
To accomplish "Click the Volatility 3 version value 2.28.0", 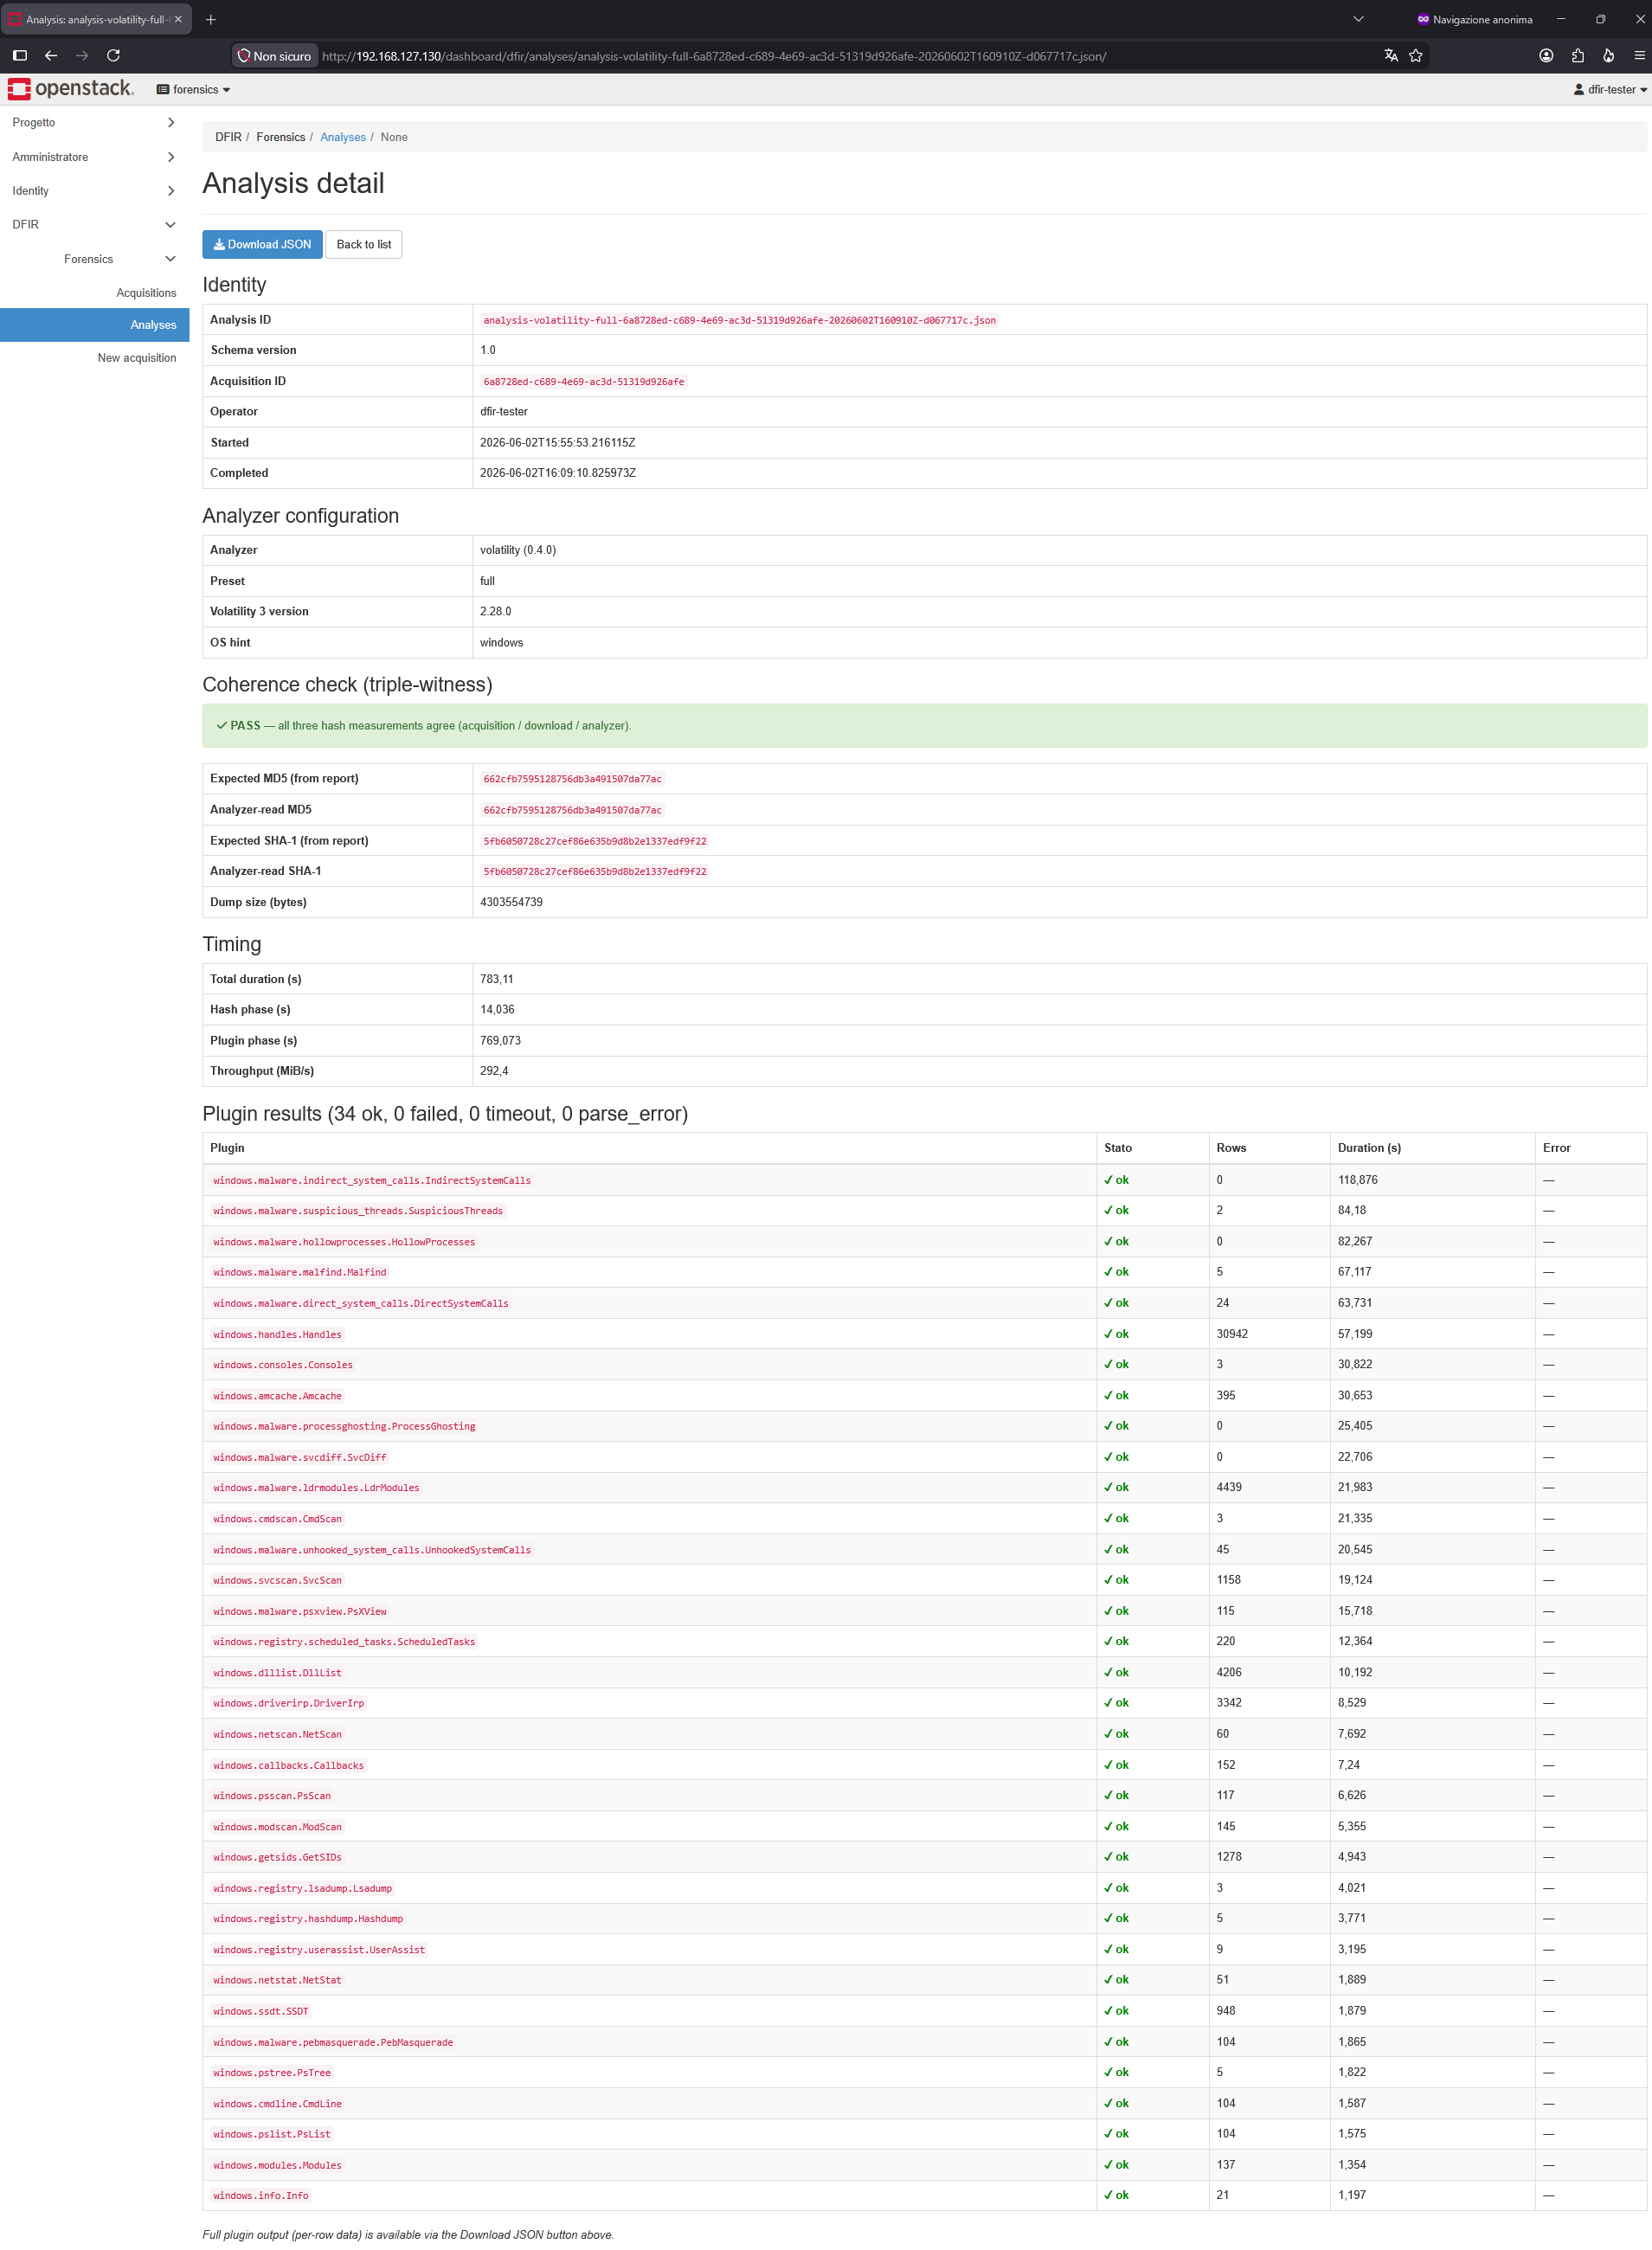I will point(495,611).
